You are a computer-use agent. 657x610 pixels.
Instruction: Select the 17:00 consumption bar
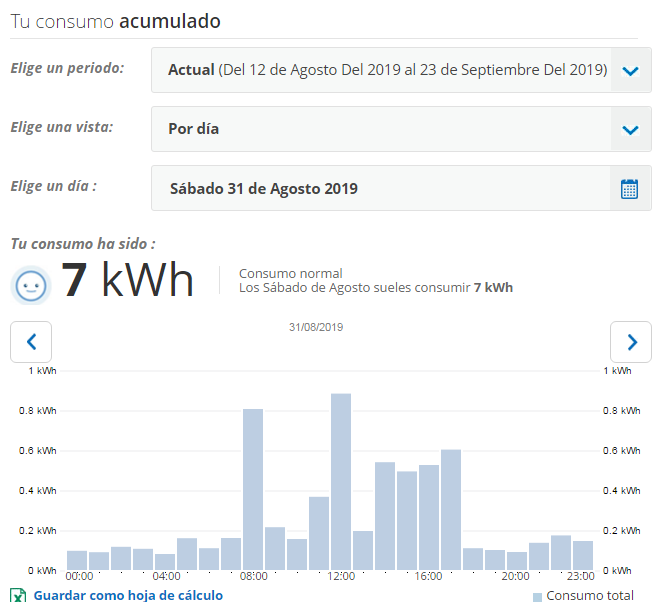451,509
